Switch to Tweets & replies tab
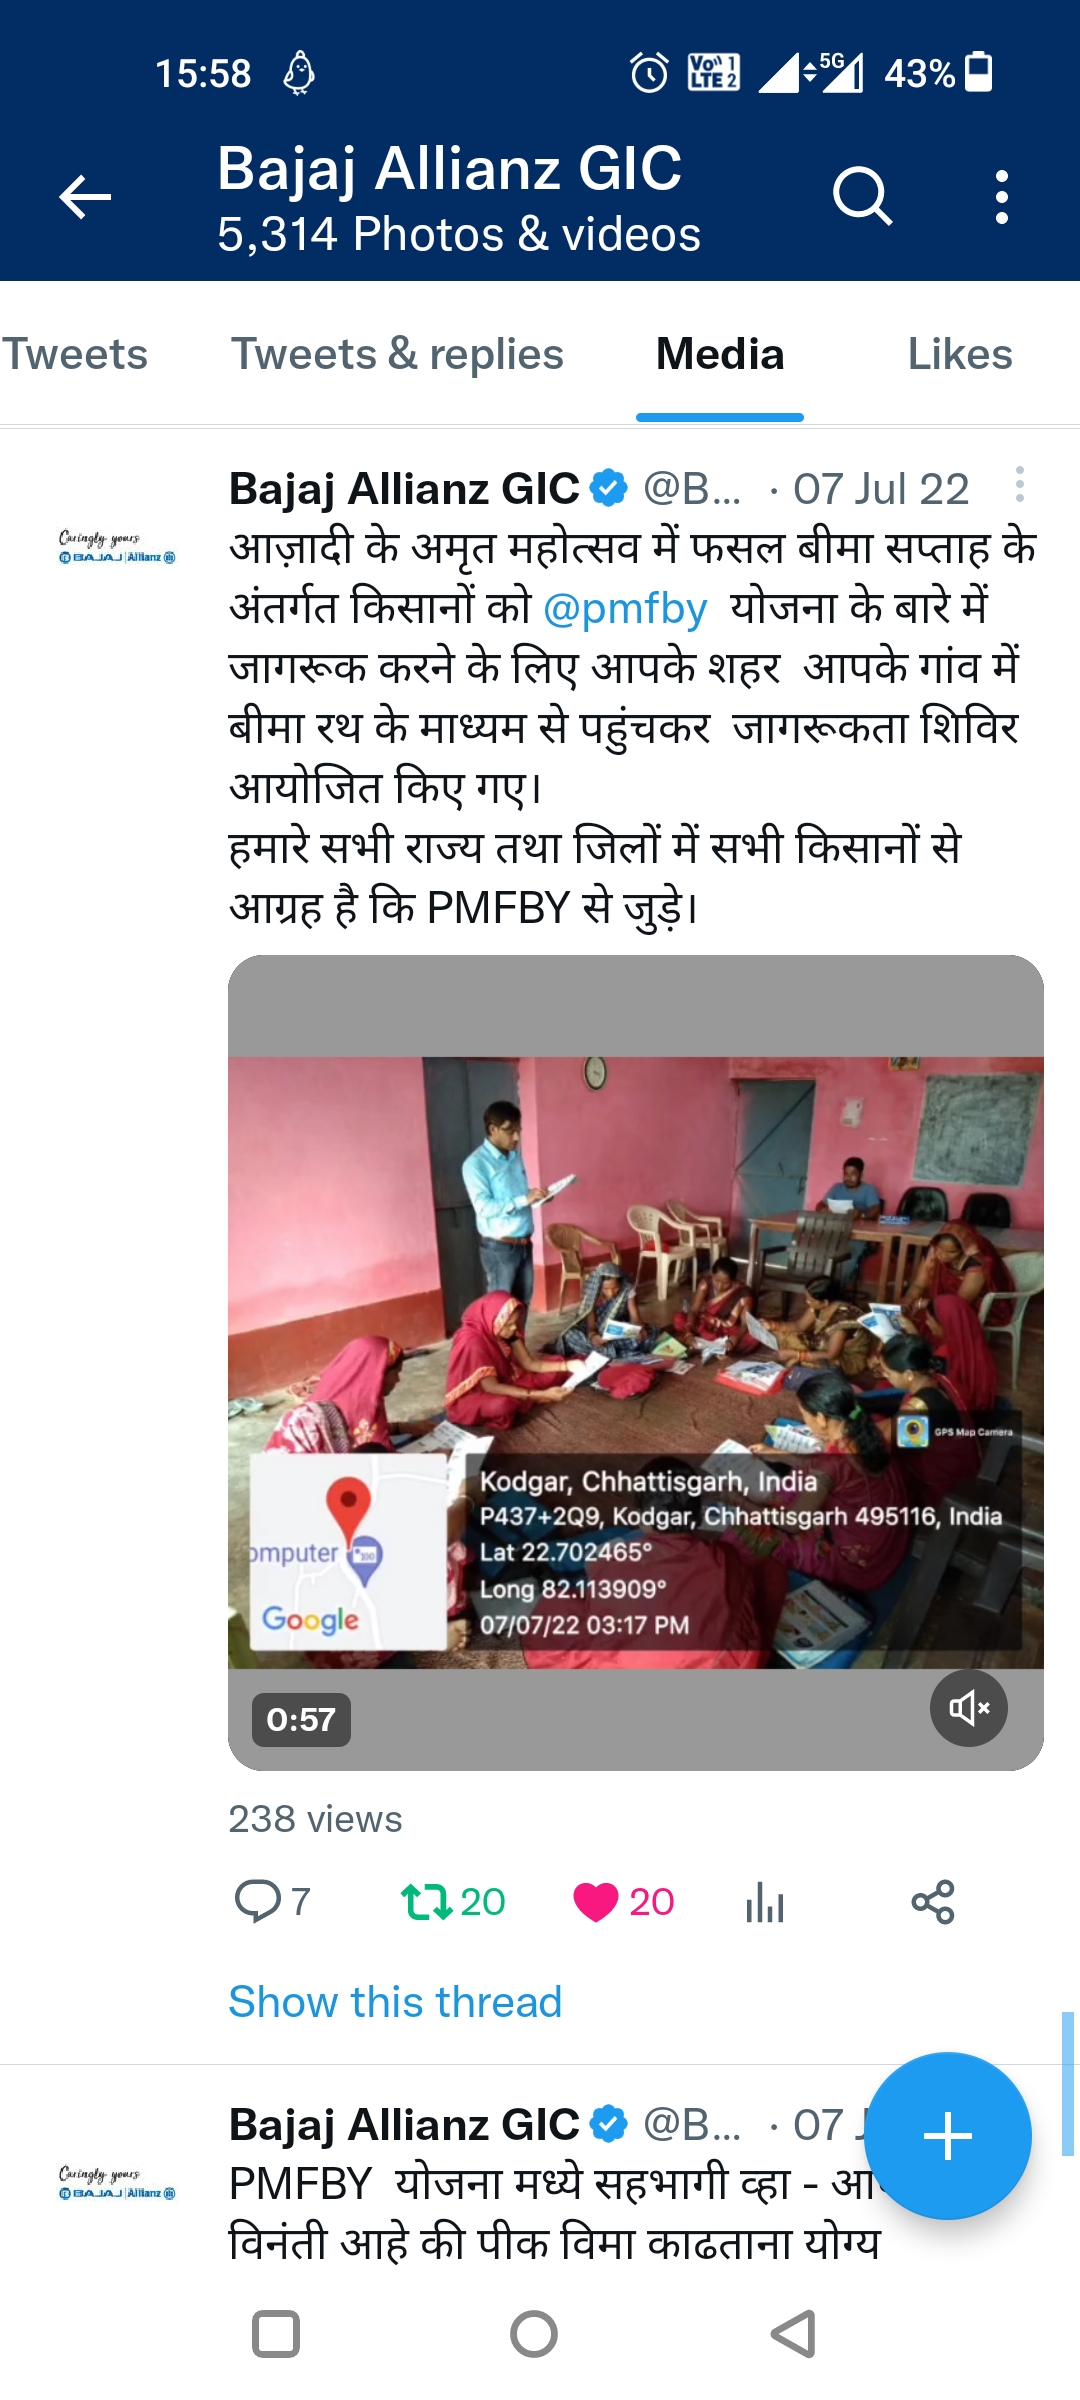Image resolution: width=1080 pixels, height=2400 pixels. click(398, 354)
